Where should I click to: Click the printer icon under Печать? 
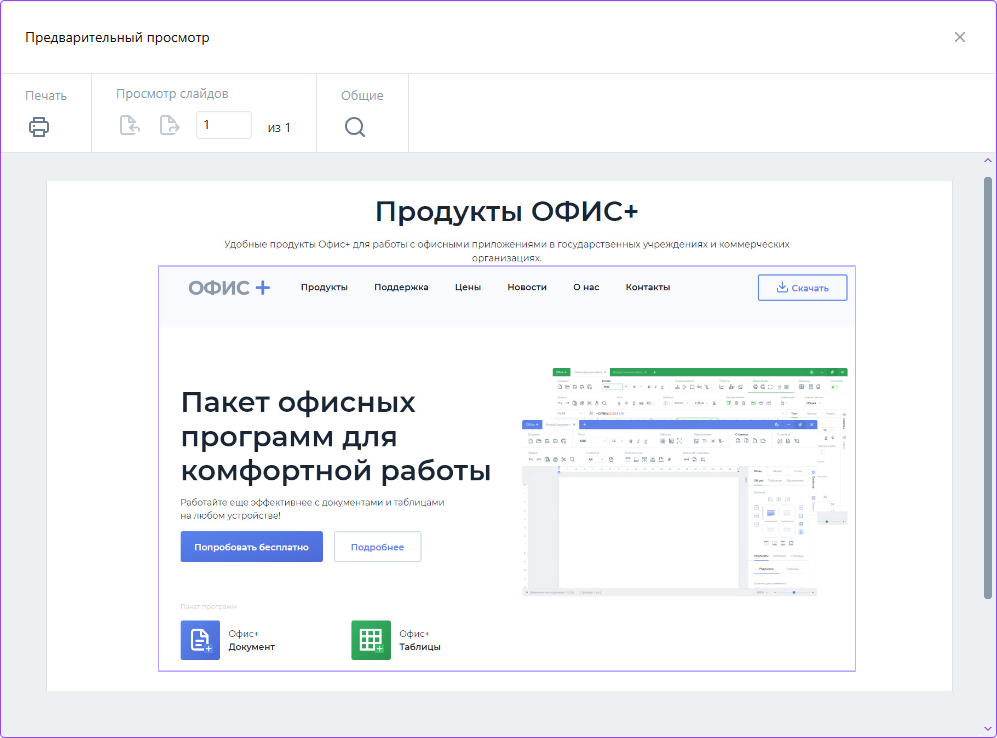click(39, 127)
